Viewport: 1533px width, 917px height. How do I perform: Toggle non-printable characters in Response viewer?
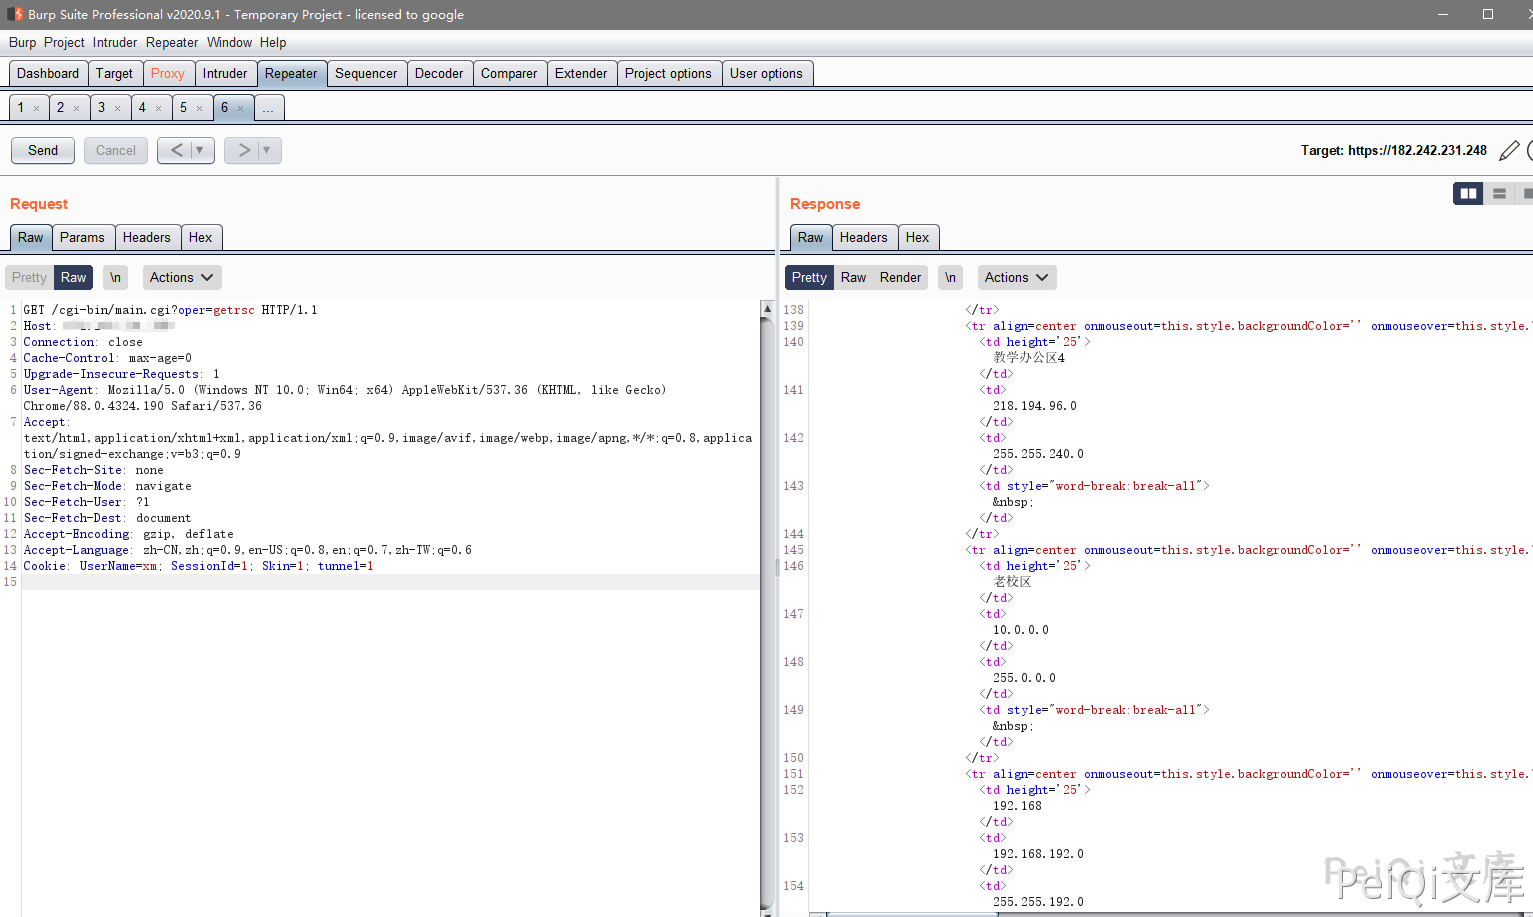[950, 278]
